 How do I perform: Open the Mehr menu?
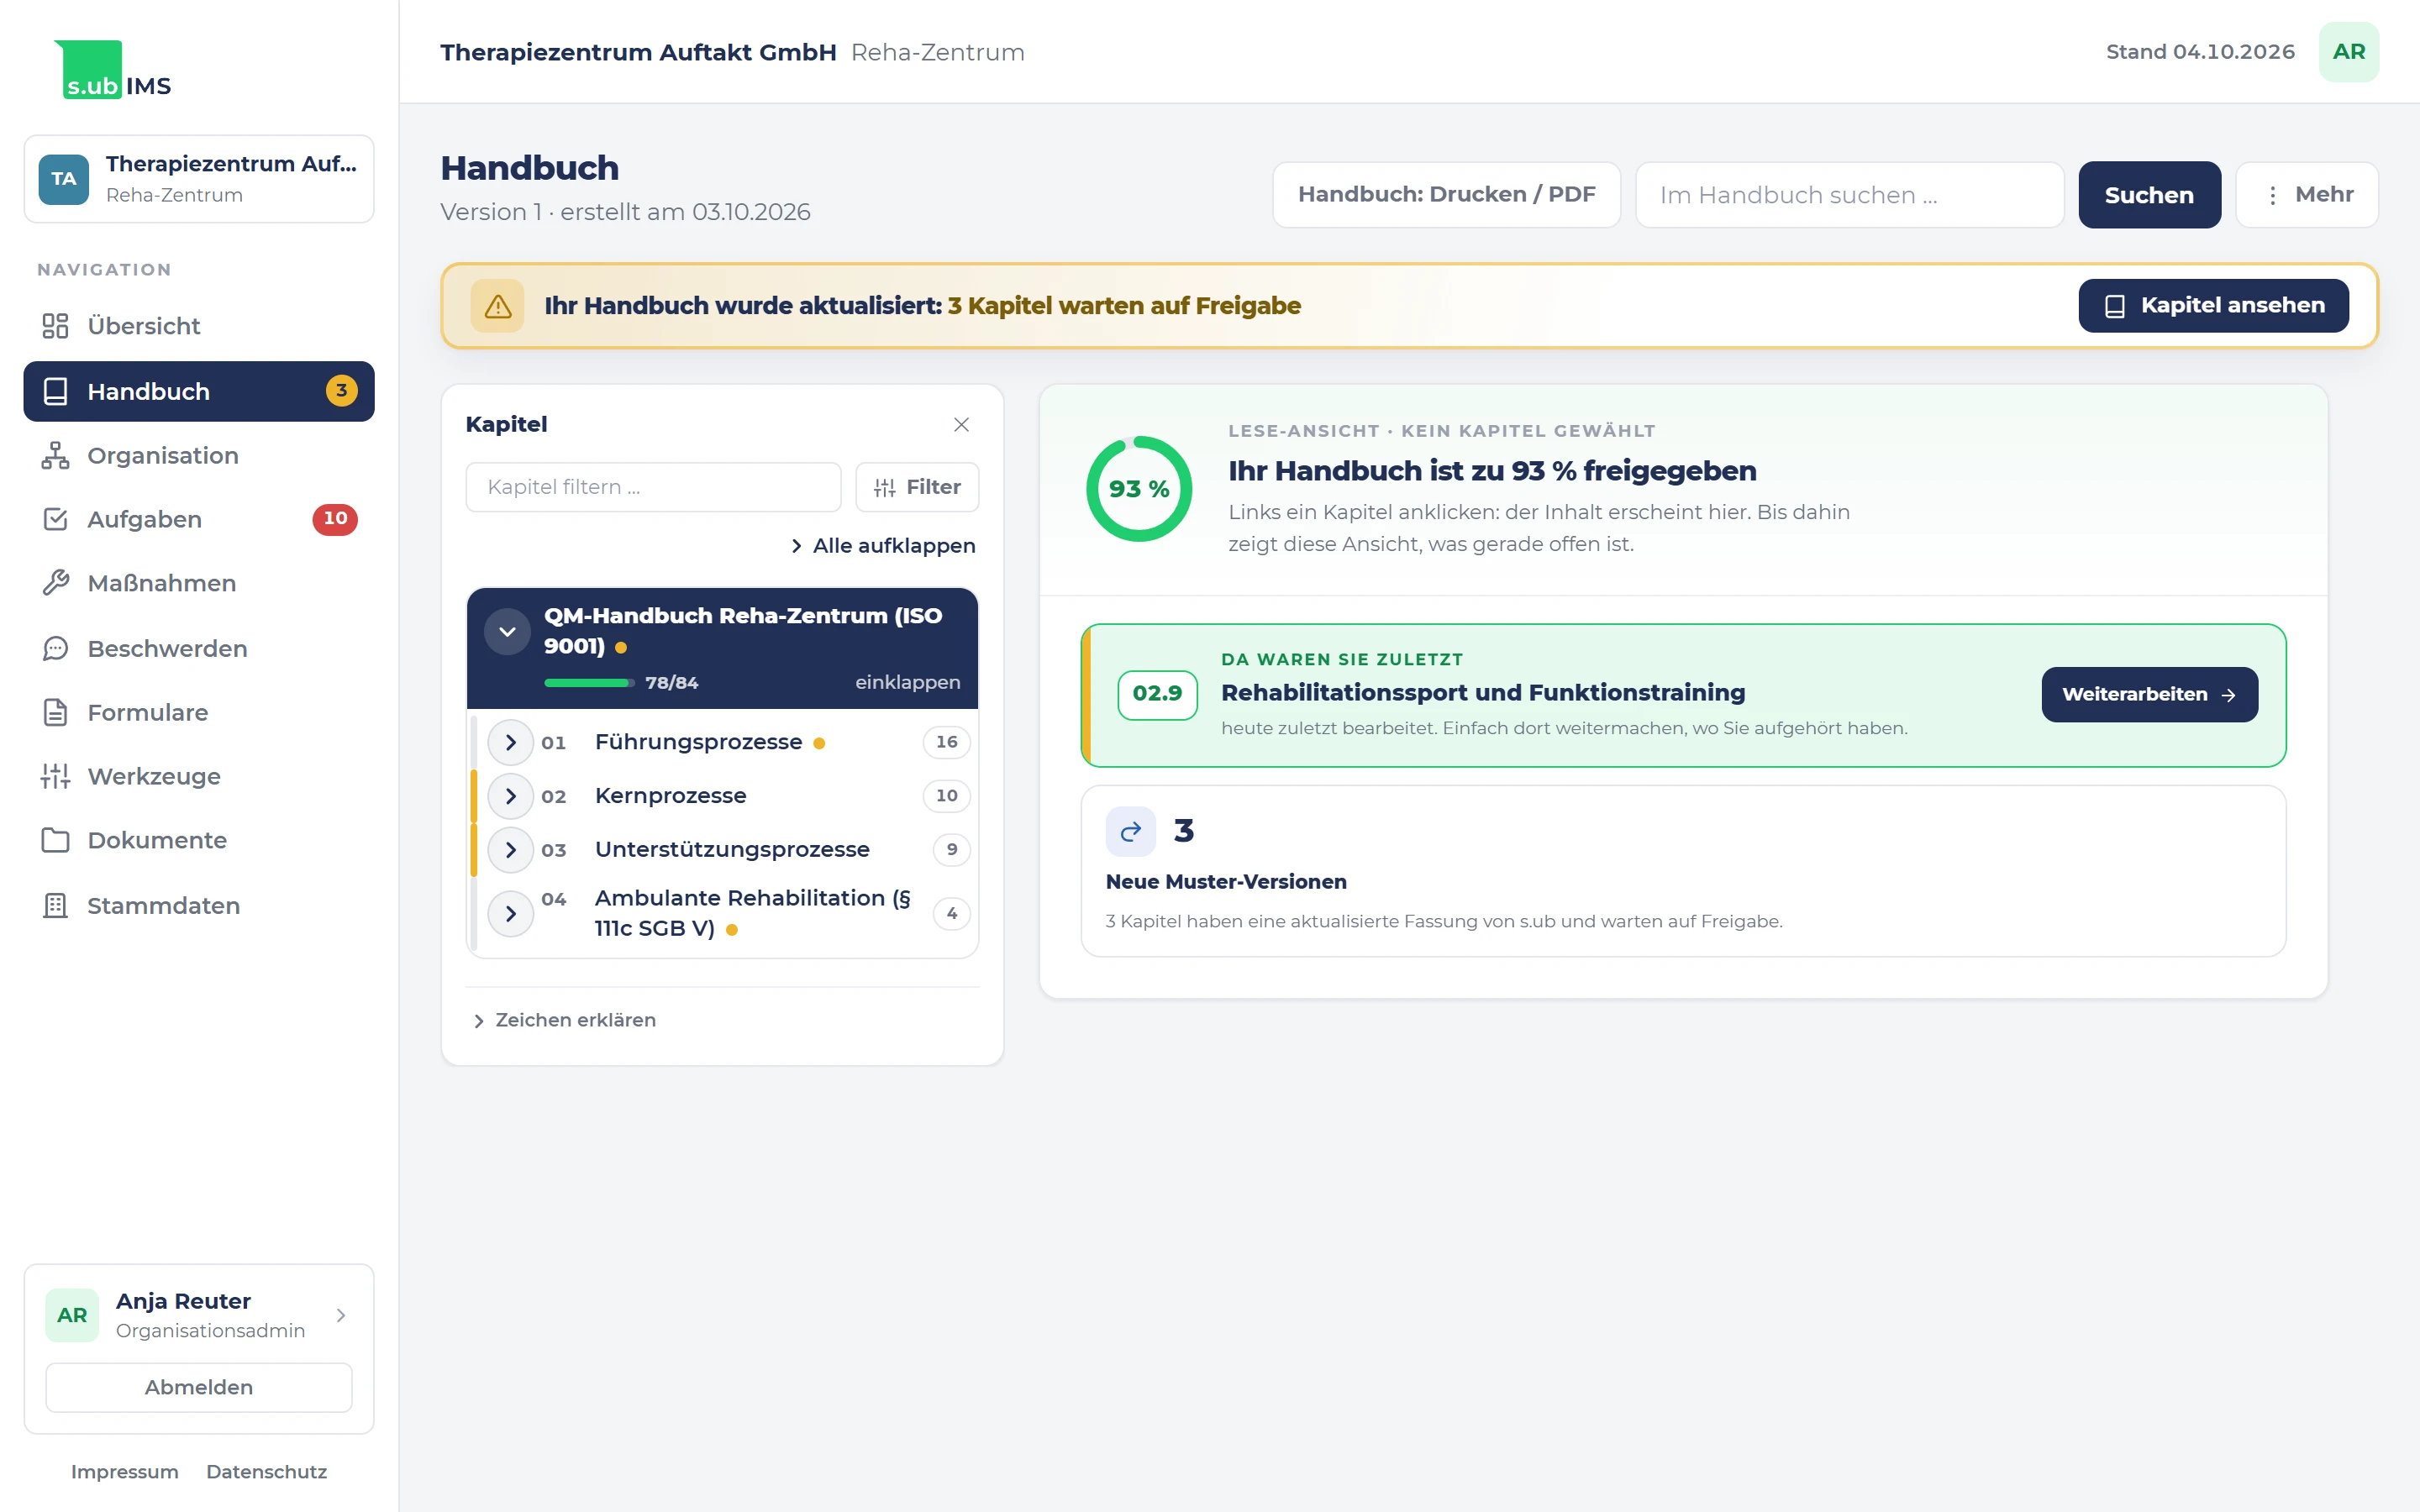point(2306,195)
